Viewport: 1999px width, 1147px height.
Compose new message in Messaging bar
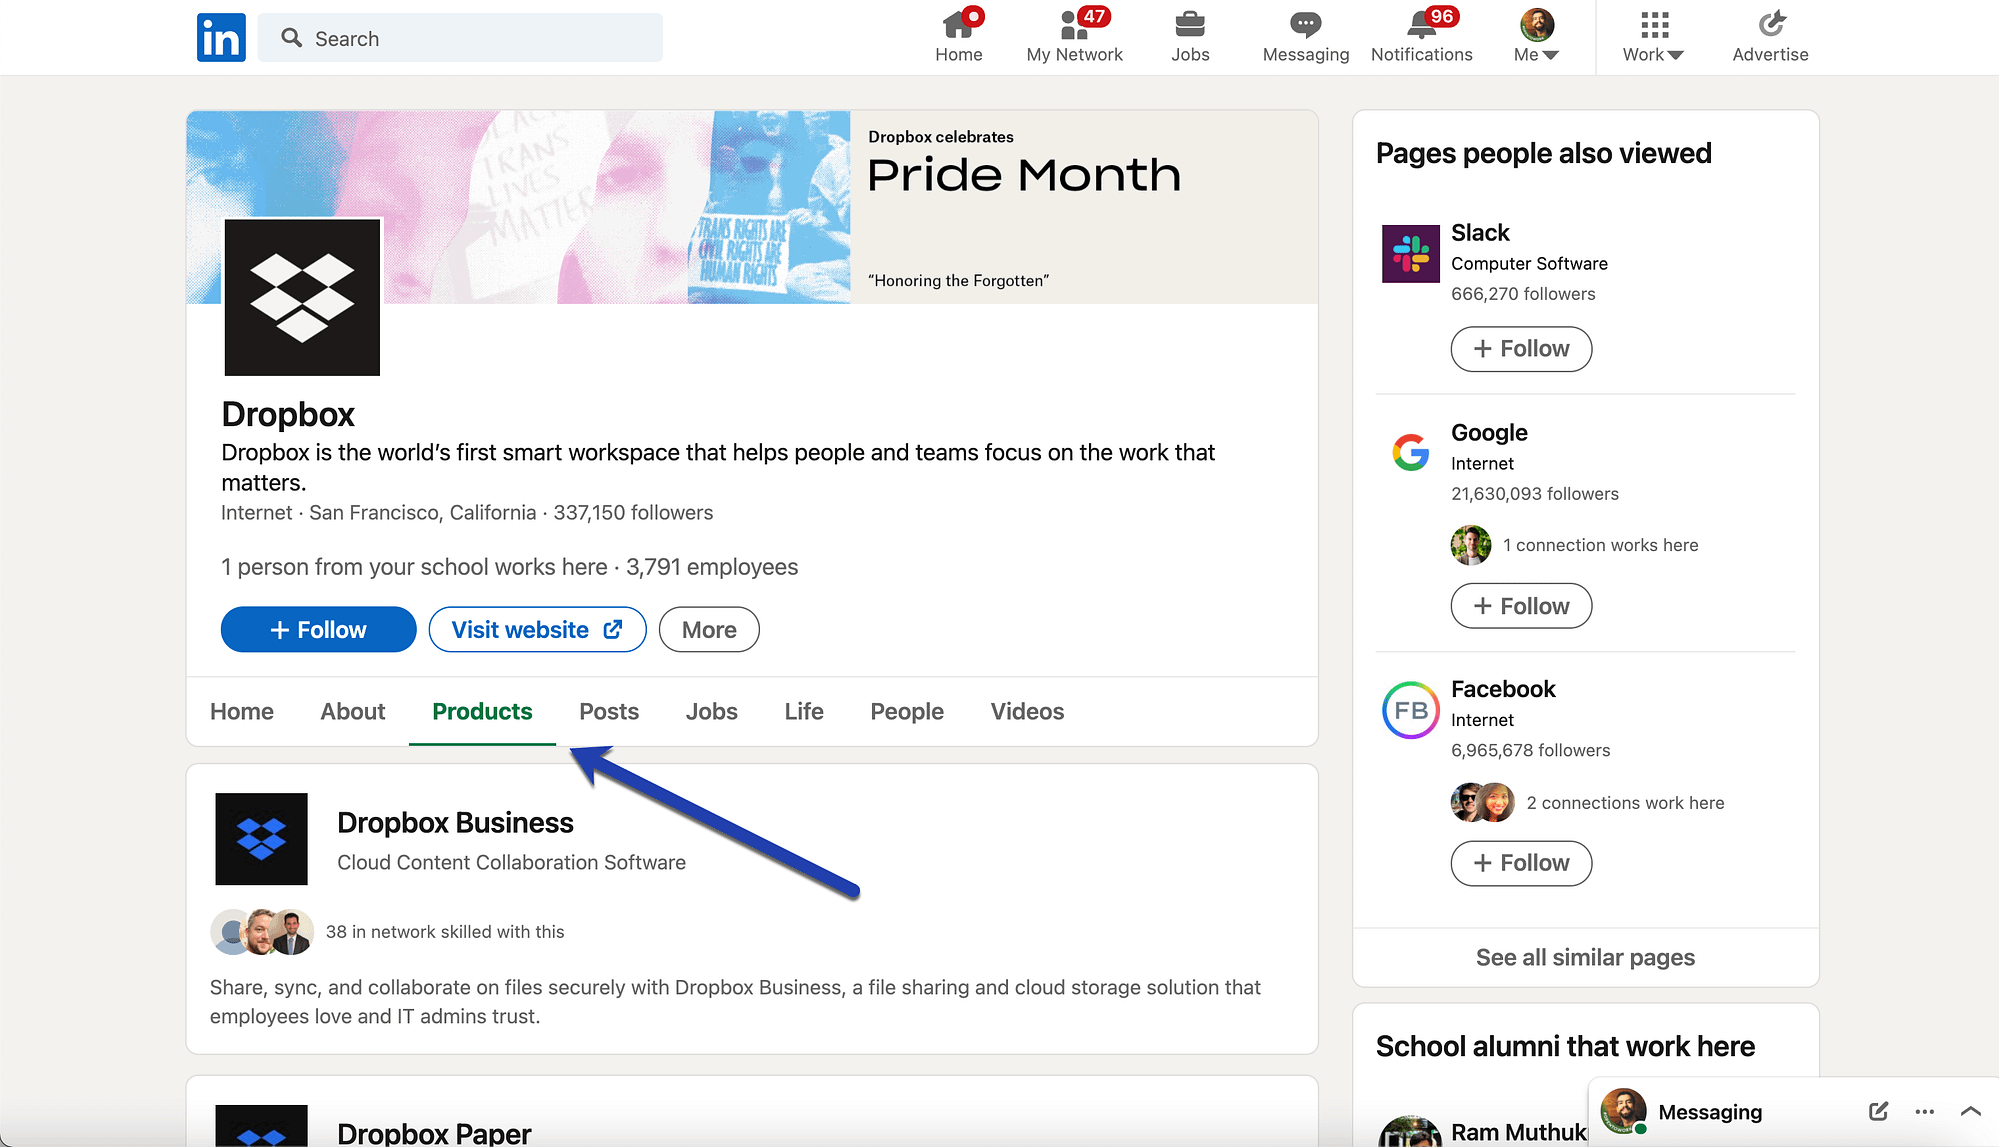pyautogui.click(x=1878, y=1111)
